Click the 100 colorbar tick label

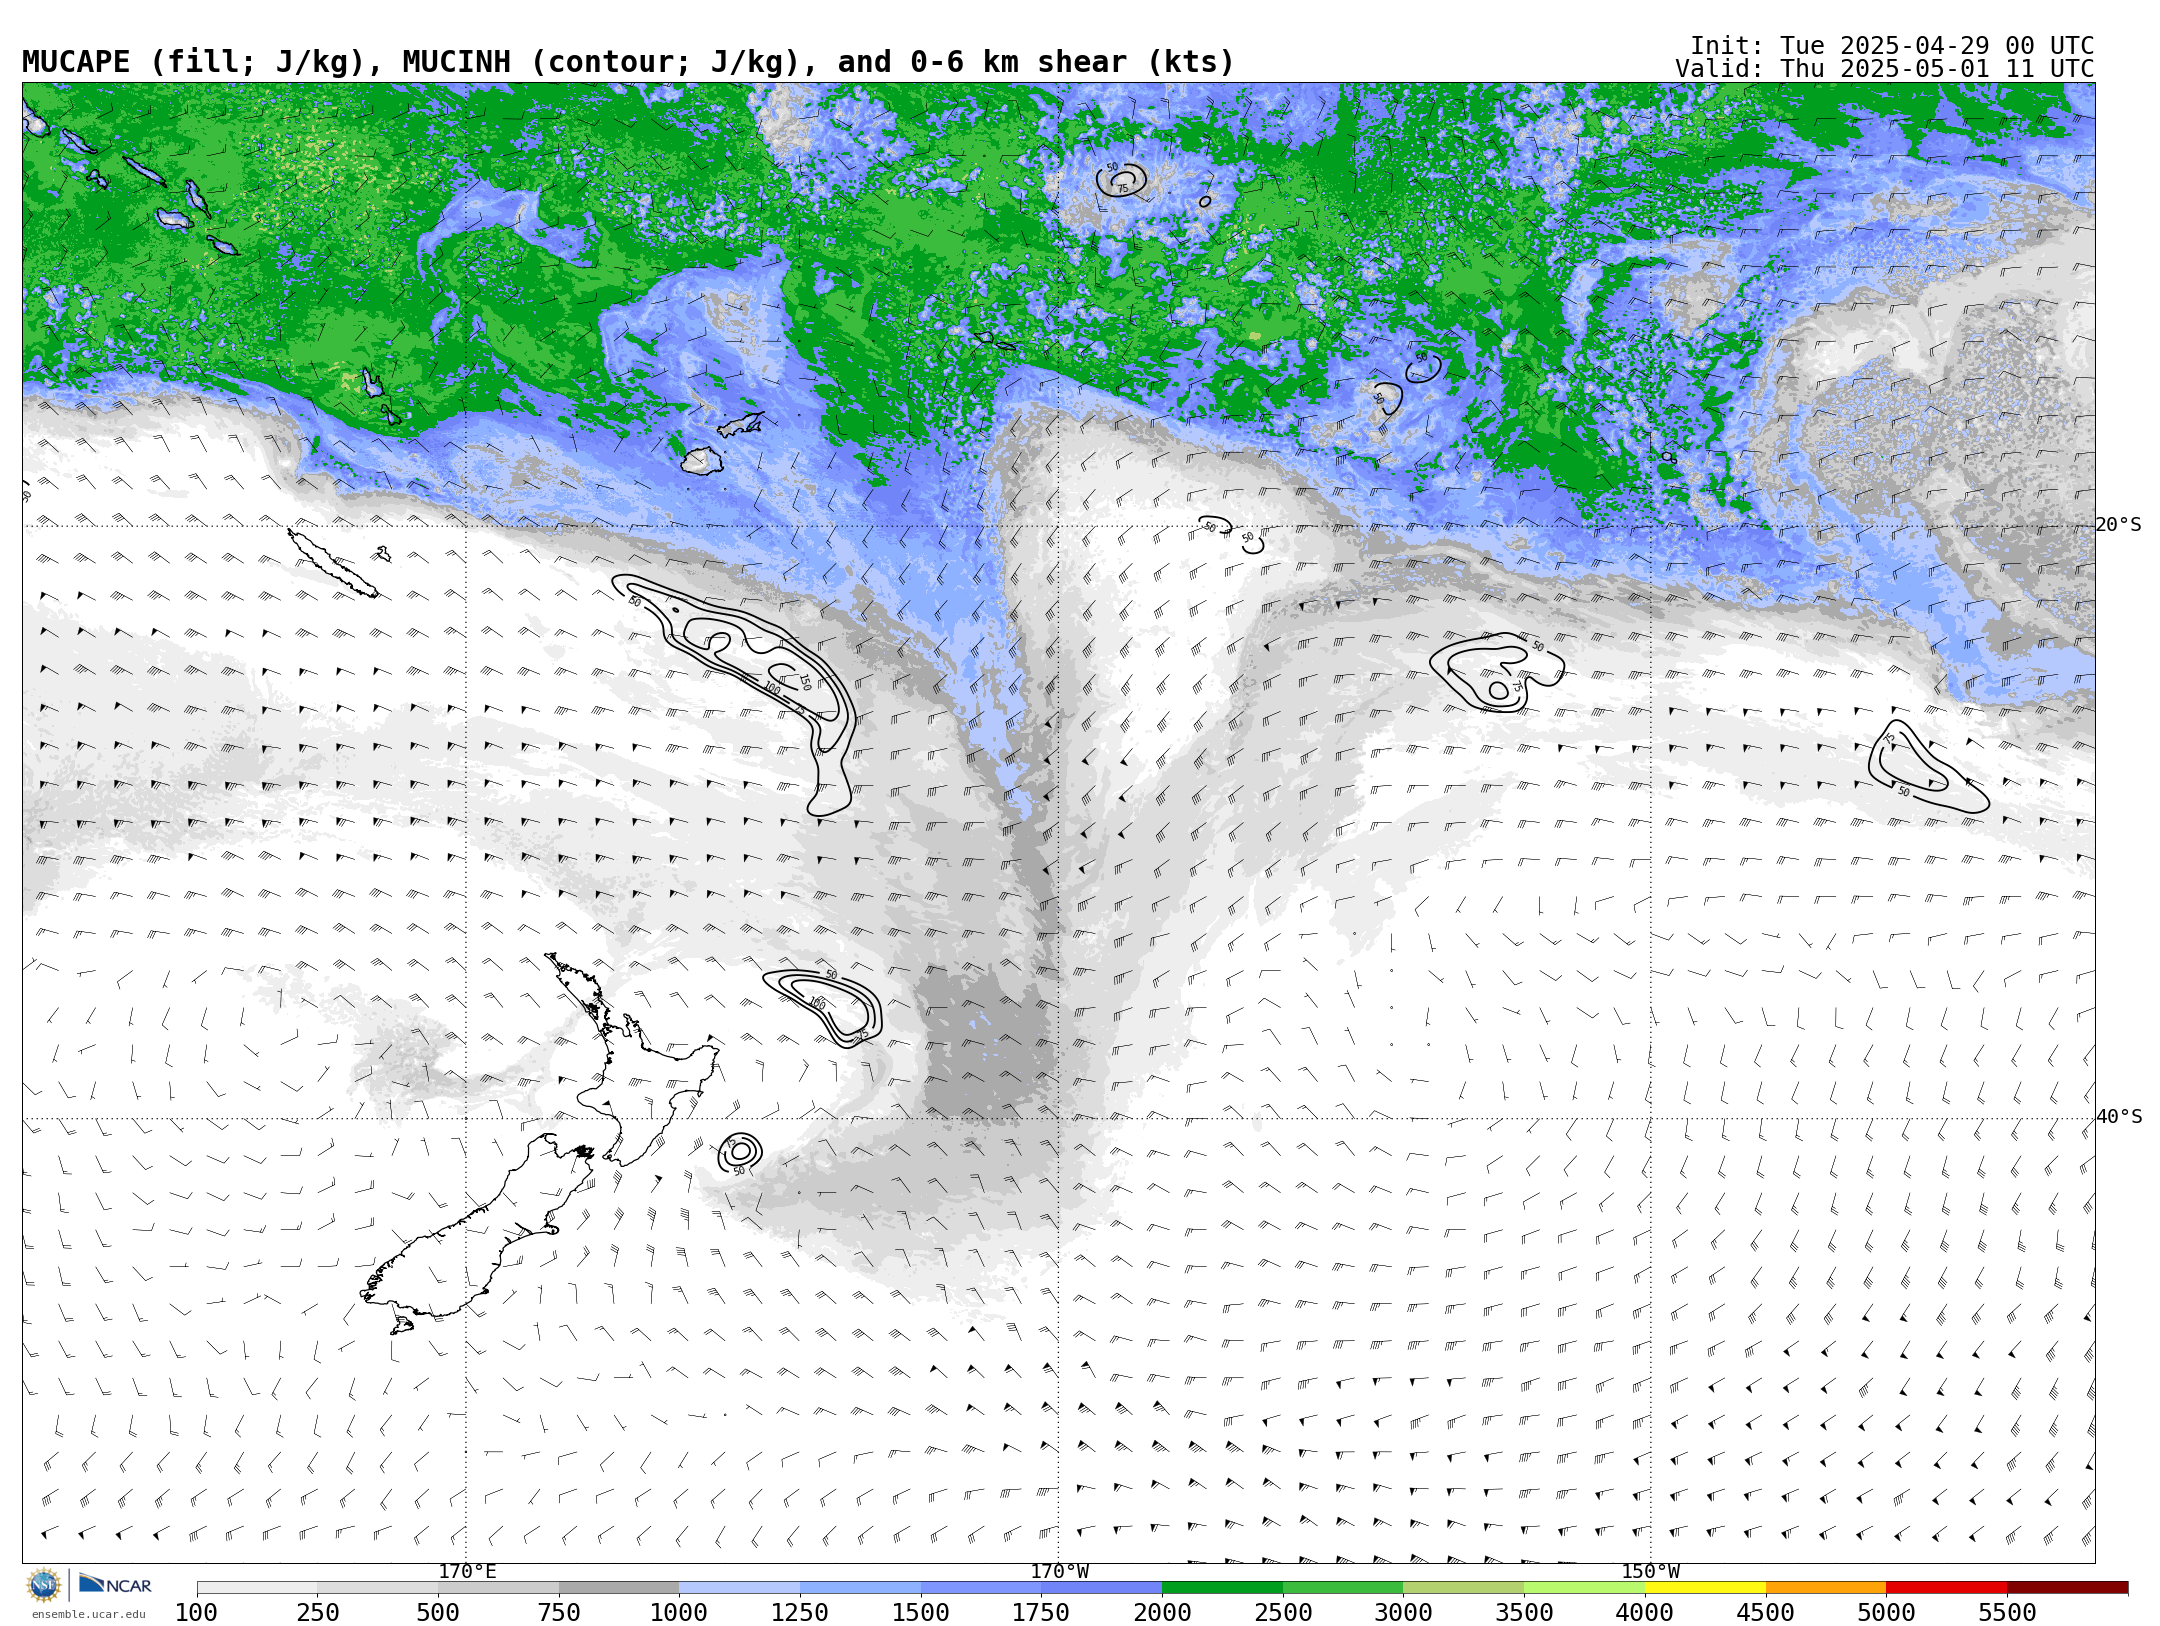tap(196, 1612)
